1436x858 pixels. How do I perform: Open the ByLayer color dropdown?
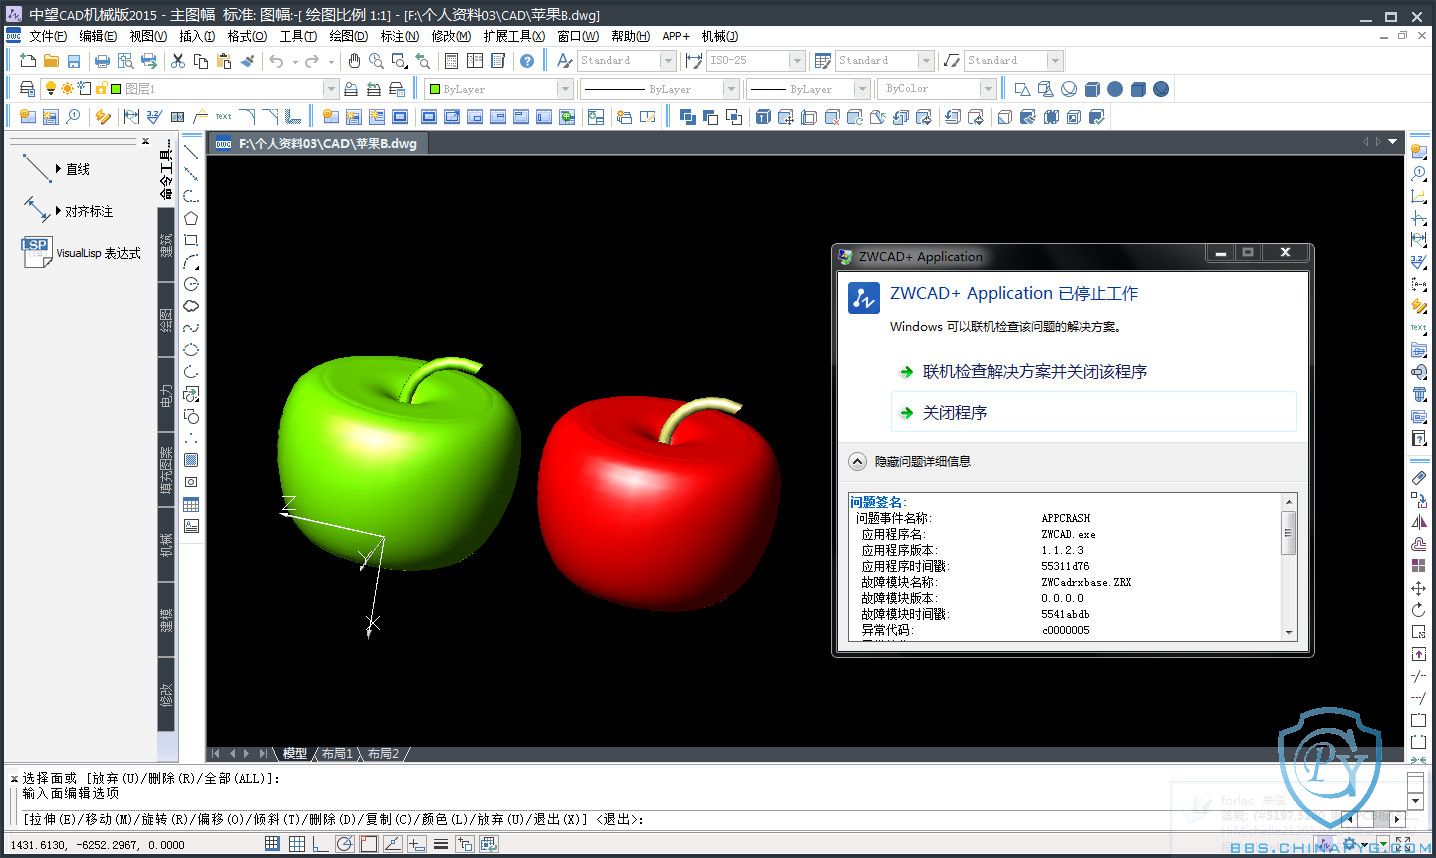pyautogui.click(x=565, y=89)
